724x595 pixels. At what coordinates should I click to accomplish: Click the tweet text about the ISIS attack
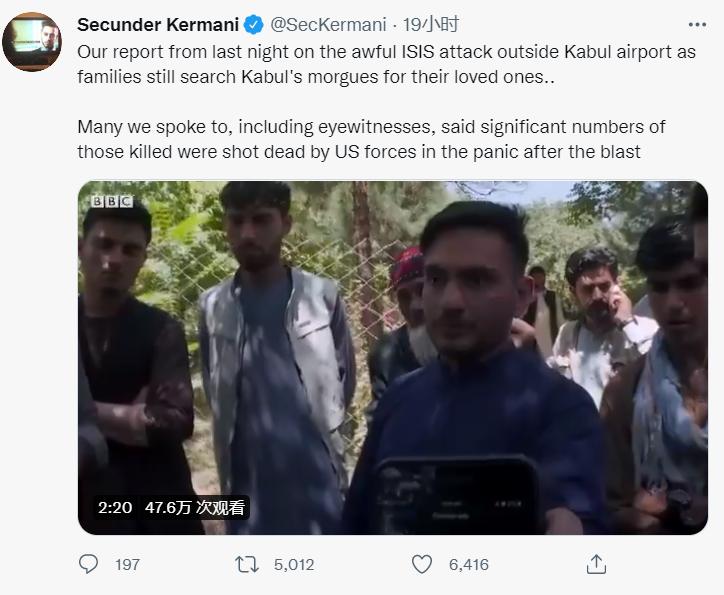pyautogui.click(x=386, y=63)
